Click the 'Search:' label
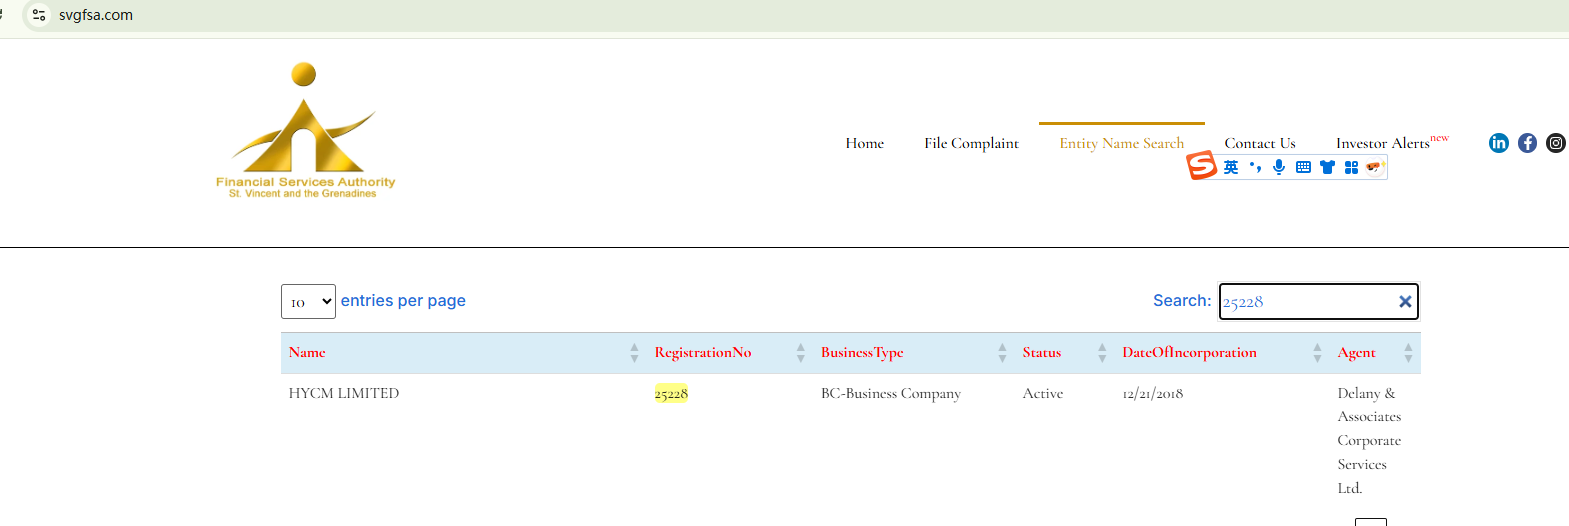This screenshot has height=526, width=1569. pos(1182,300)
